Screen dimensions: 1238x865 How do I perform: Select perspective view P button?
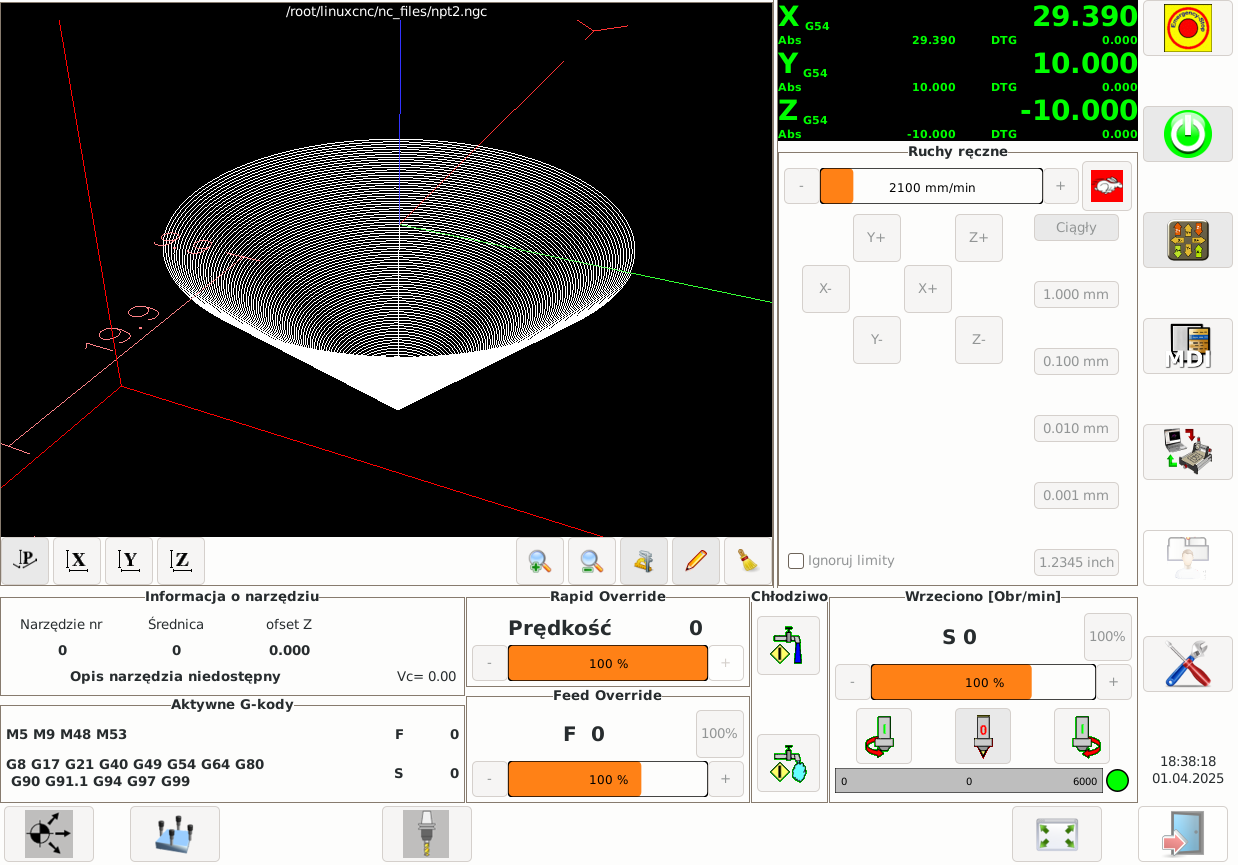click(x=25, y=561)
